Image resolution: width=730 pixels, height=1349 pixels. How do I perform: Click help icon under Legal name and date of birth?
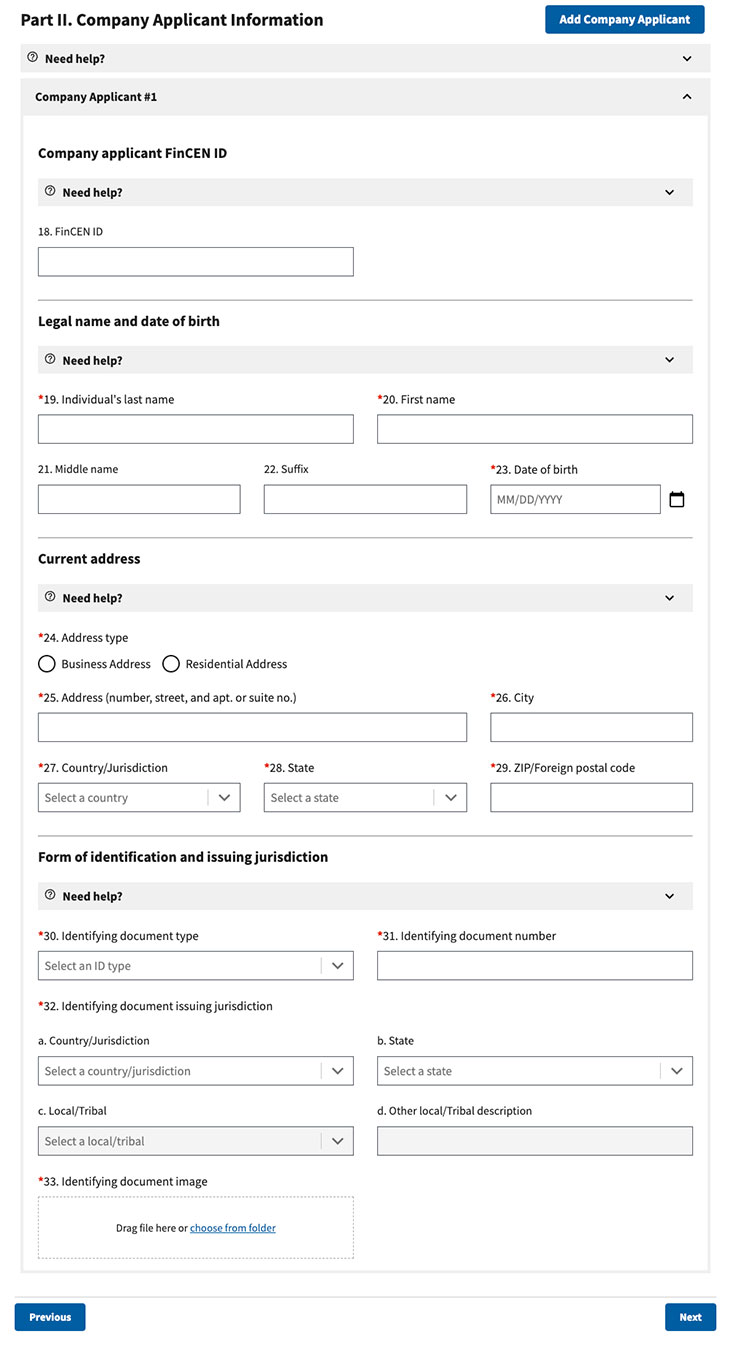click(50, 360)
